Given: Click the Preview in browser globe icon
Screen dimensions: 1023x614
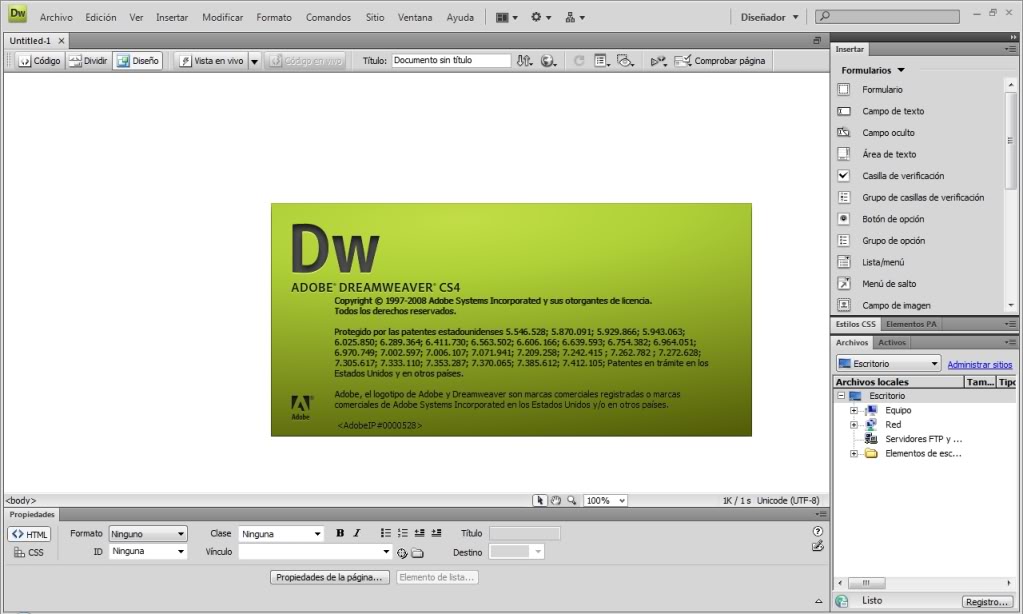Looking at the screenshot, I should click(549, 61).
